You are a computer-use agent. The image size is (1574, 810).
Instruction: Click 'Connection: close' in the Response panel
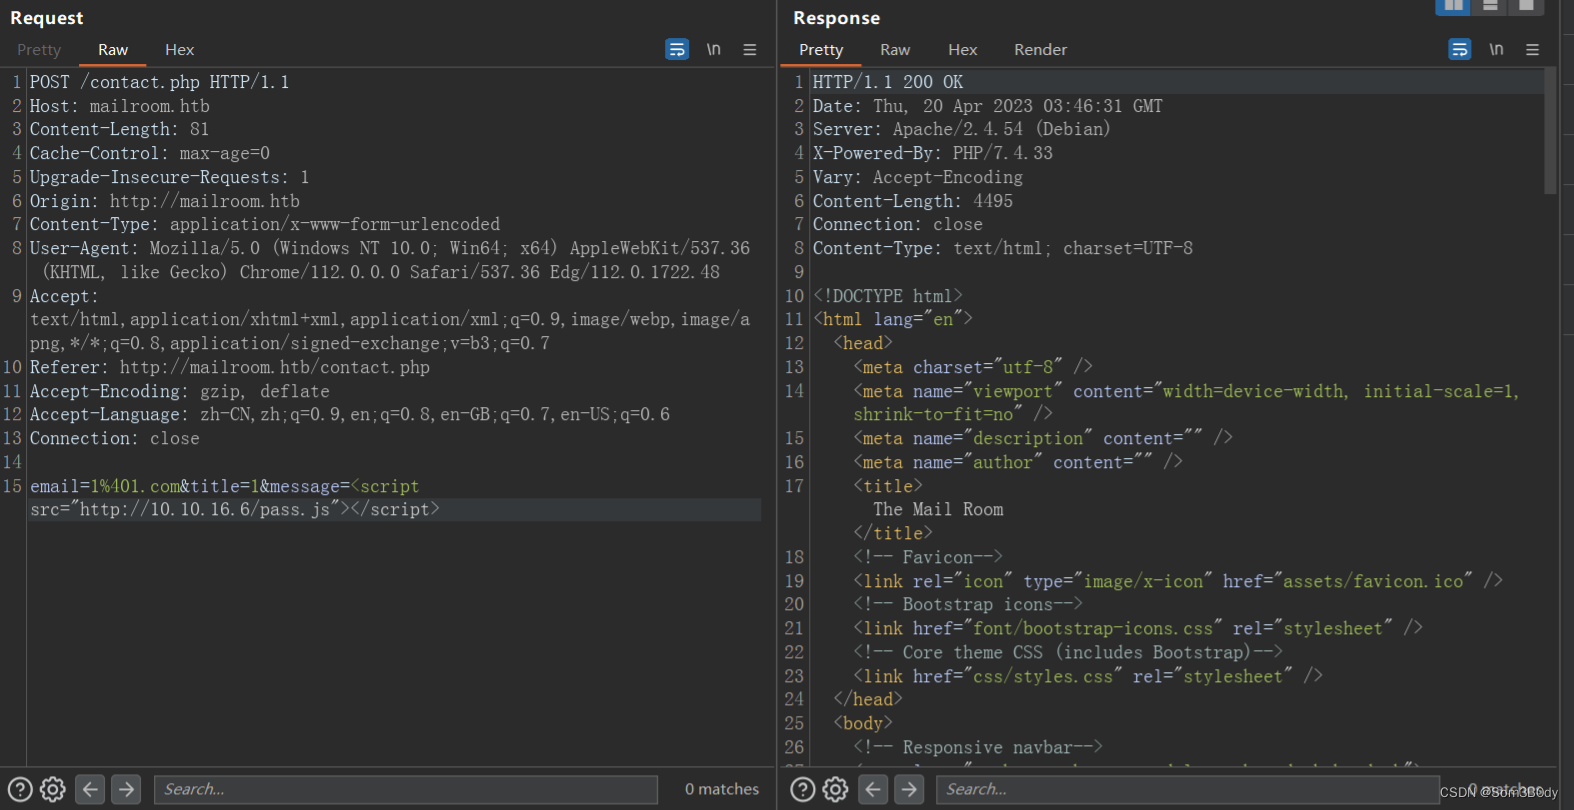click(898, 224)
